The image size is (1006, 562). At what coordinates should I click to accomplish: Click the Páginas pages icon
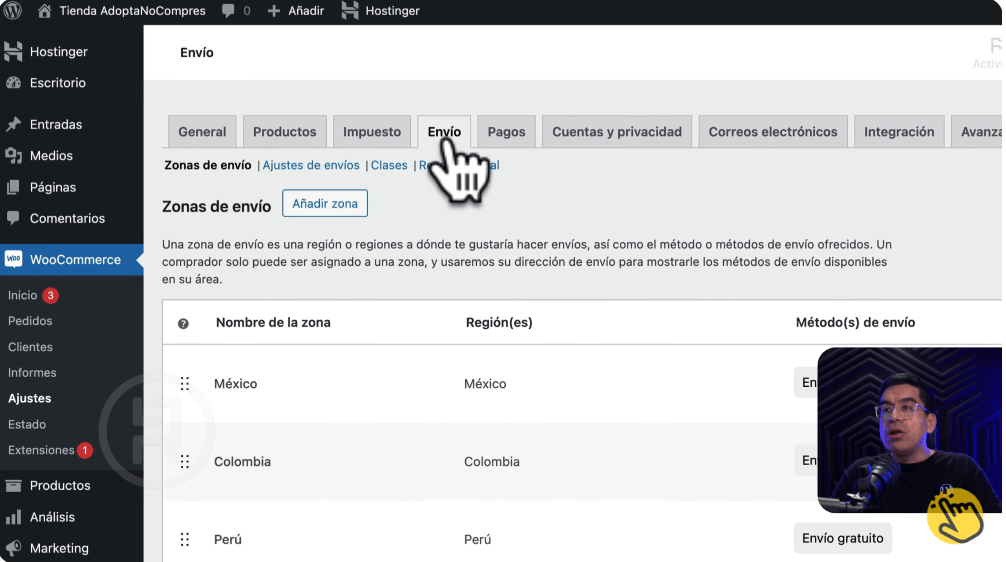[x=13, y=187]
